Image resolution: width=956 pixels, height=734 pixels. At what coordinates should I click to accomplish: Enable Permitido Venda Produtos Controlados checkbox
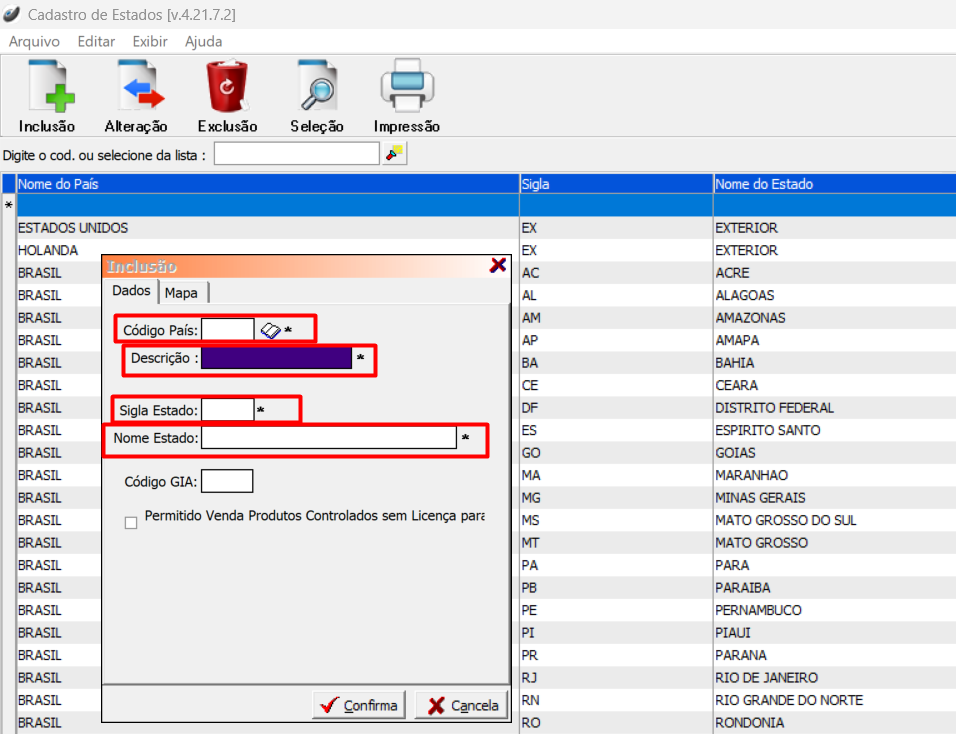(x=131, y=523)
